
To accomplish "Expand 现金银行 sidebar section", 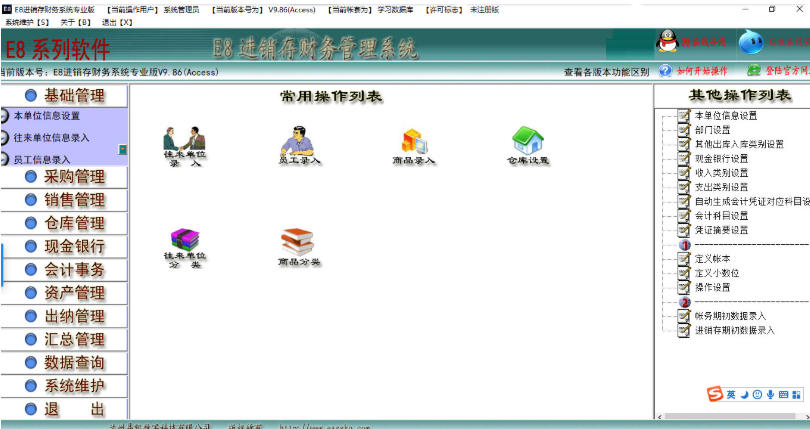I will click(x=64, y=247).
